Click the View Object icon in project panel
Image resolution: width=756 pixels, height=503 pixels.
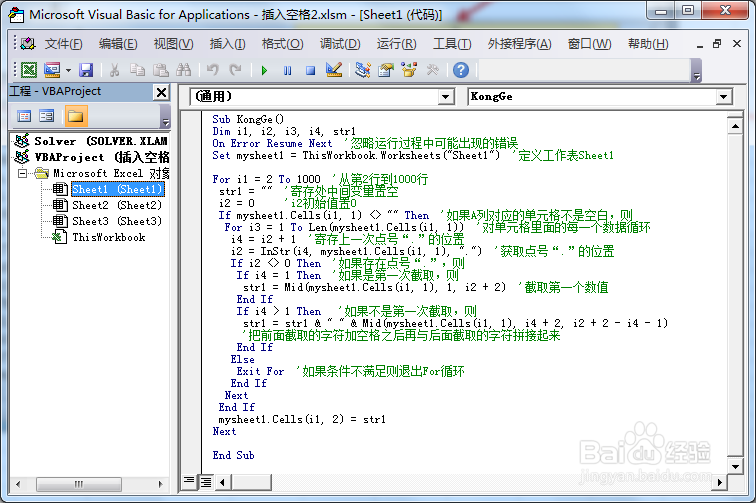coord(47,116)
